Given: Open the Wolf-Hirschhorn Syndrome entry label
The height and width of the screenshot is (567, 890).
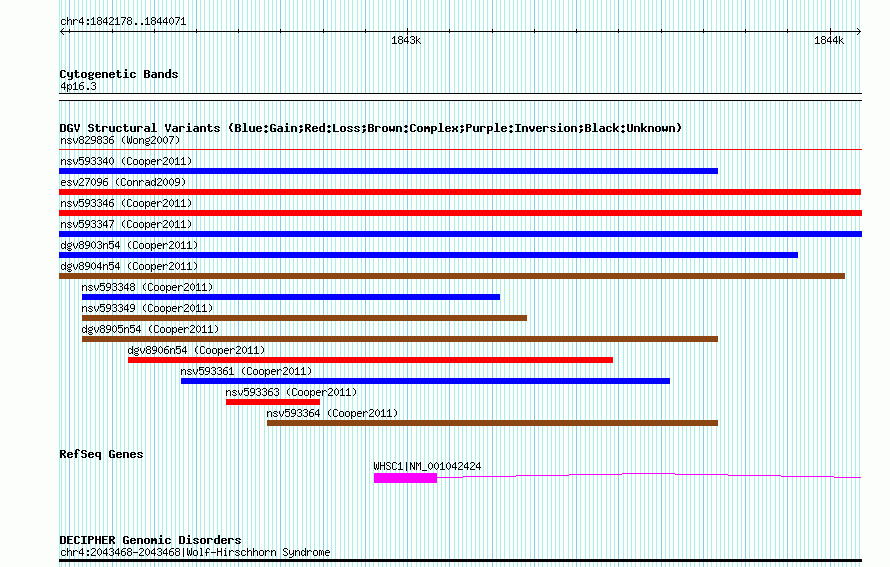Looking at the screenshot, I should tap(195, 552).
